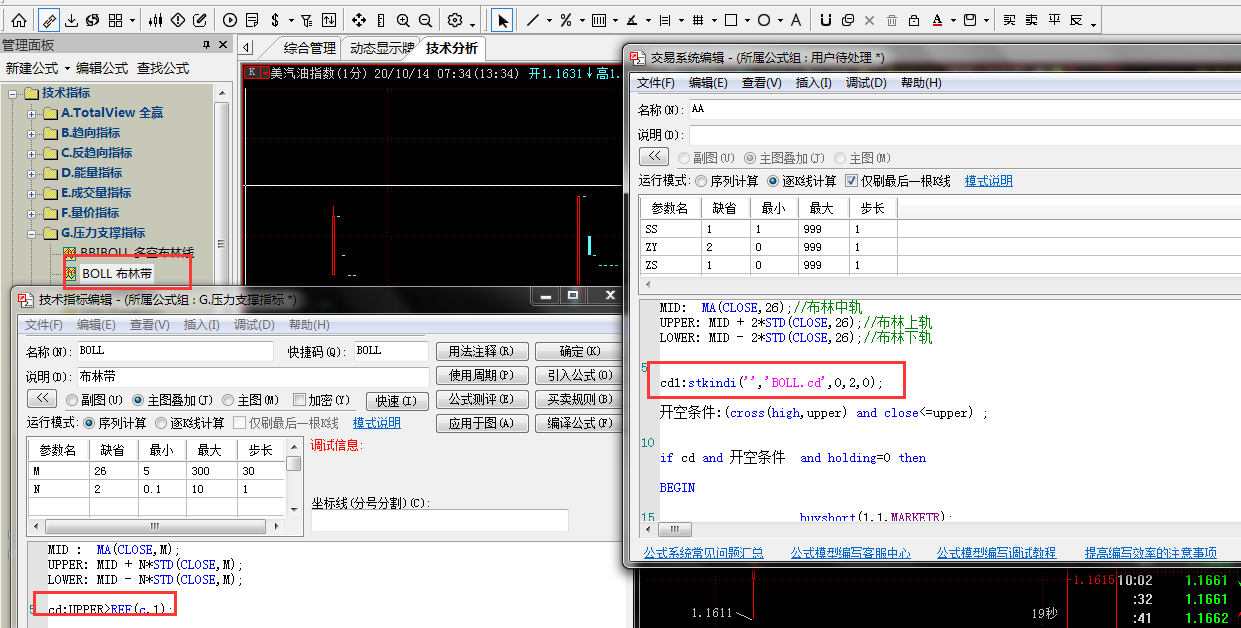The image size is (1241, 628).
Task: Enable the 加密 checkbox in indicator editor
Action: tap(299, 401)
